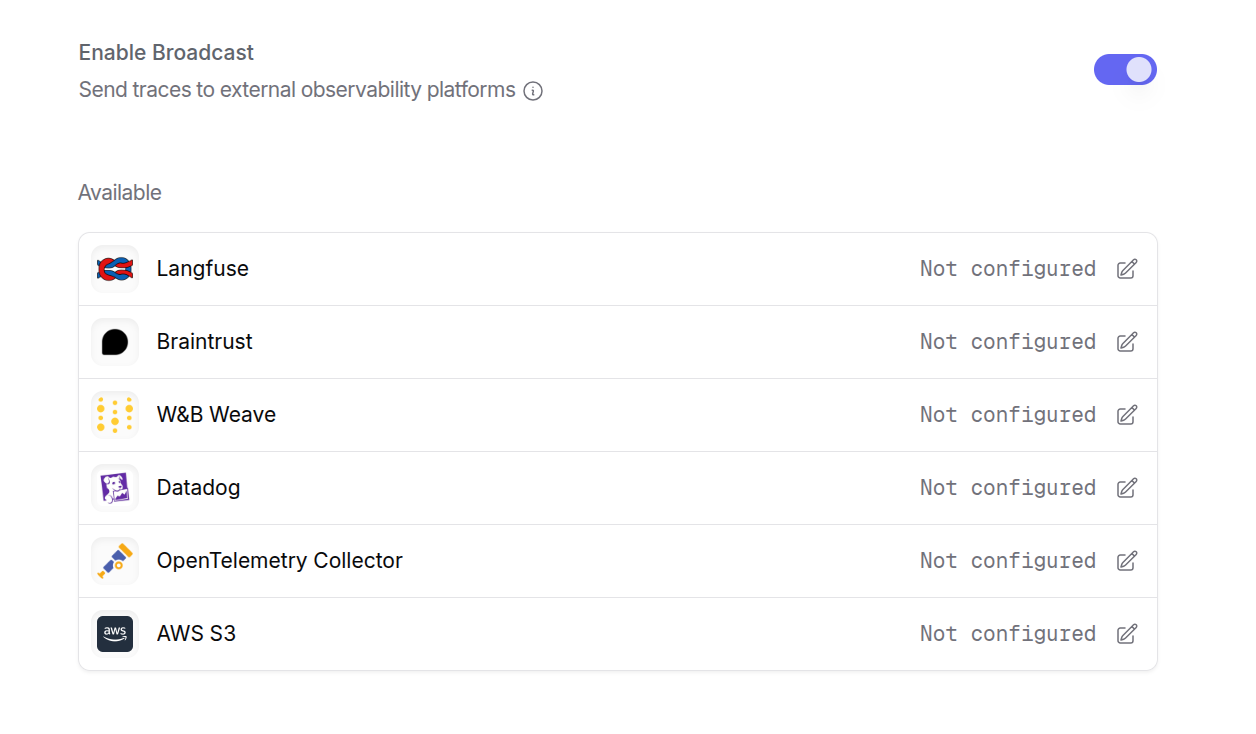1256x734 pixels.
Task: Click the Datadog logo icon
Action: (115, 488)
